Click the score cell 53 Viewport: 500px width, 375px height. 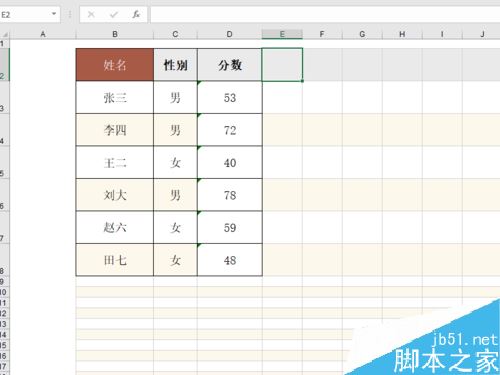click(230, 97)
